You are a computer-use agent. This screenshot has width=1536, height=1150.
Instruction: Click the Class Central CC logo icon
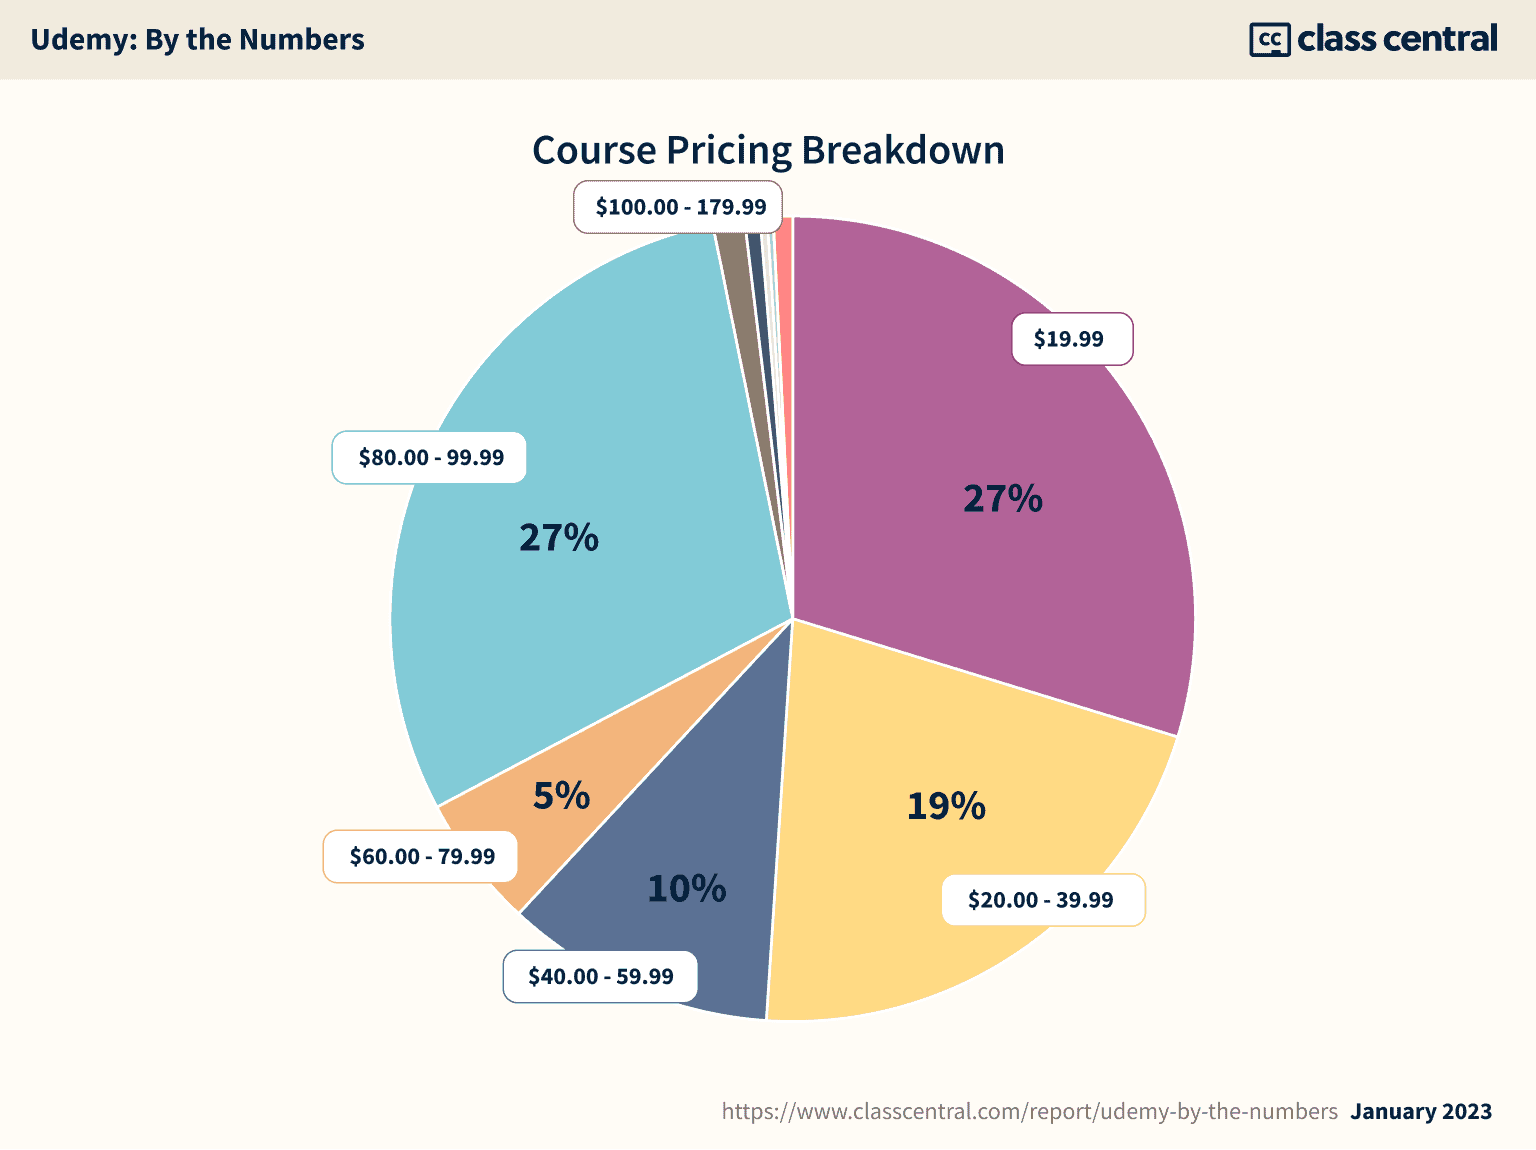(1269, 40)
